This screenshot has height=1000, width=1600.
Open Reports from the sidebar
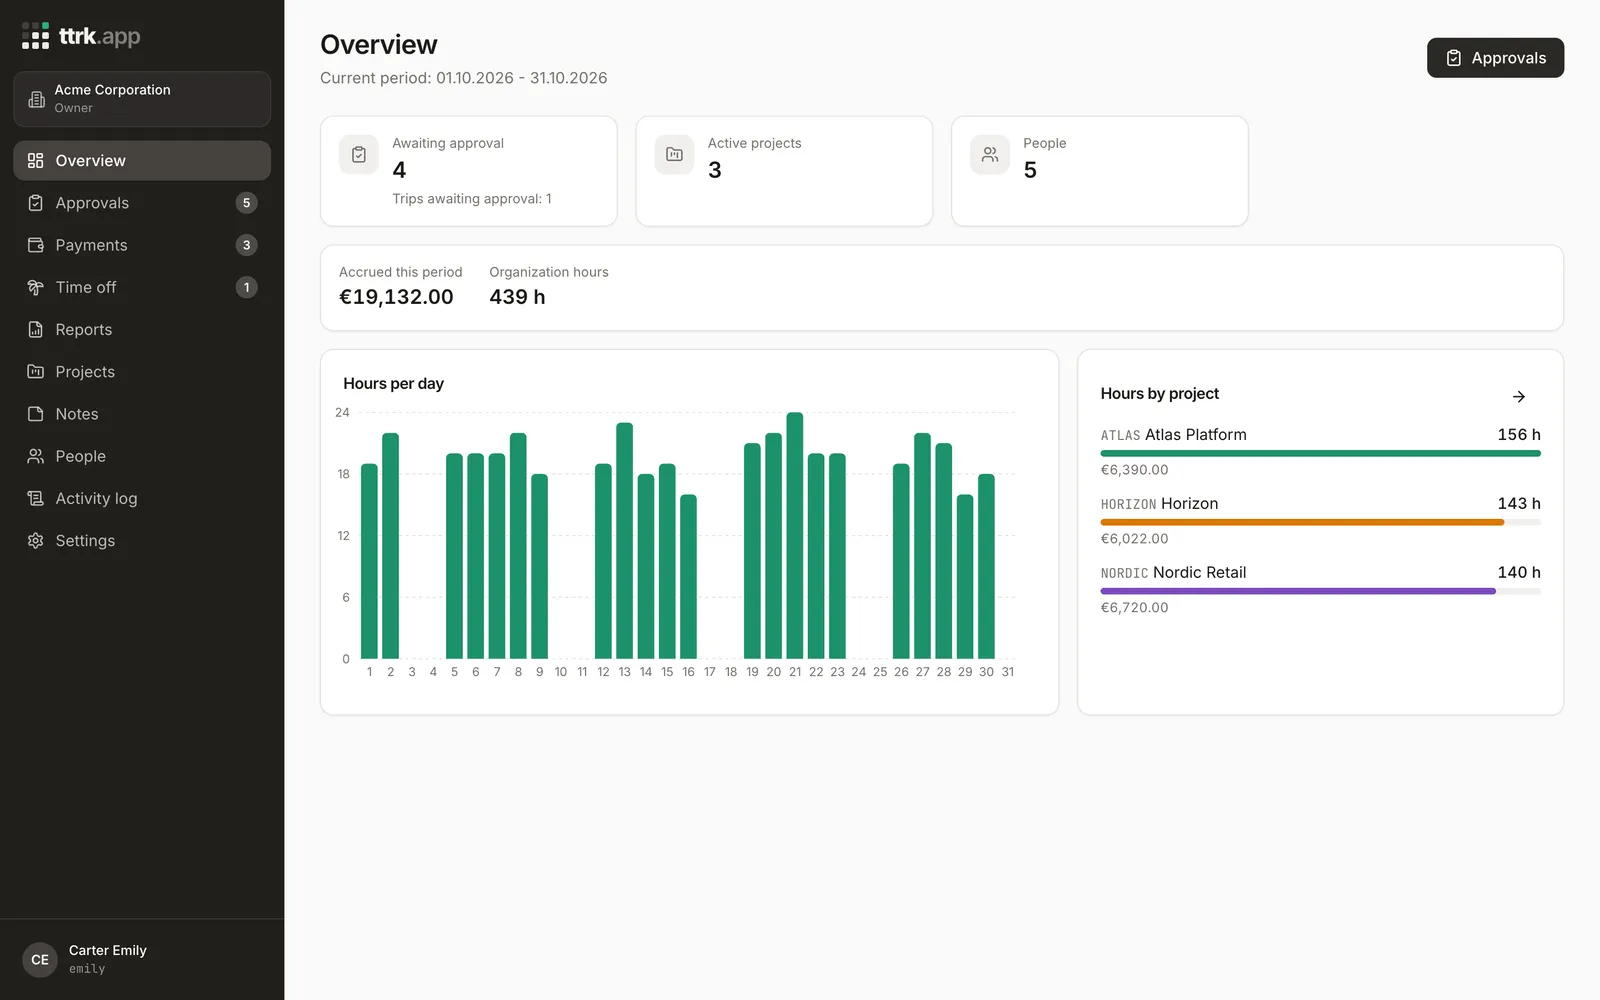click(142, 329)
